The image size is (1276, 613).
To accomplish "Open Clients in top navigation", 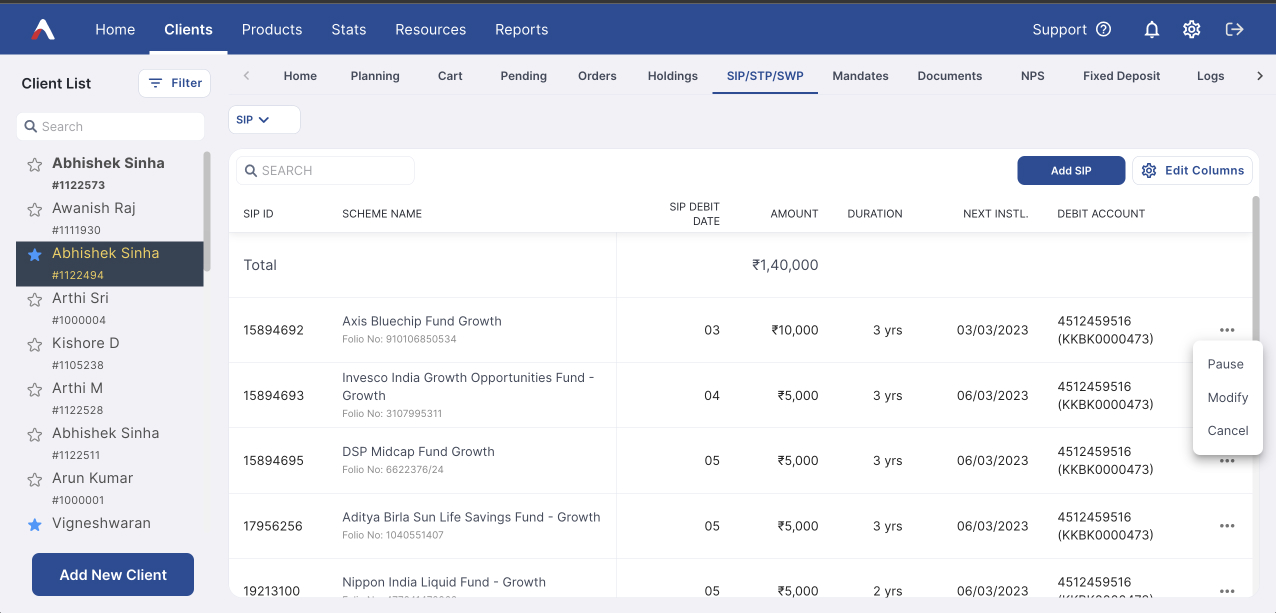I will 188,29.
